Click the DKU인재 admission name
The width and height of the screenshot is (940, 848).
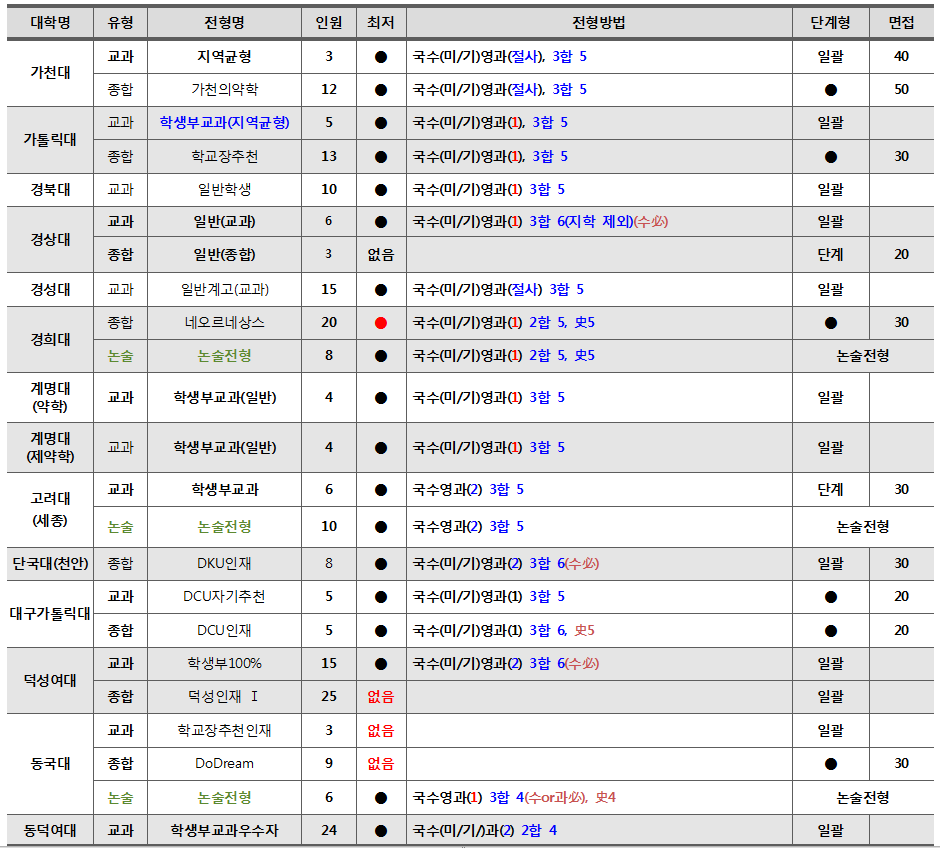point(224,564)
